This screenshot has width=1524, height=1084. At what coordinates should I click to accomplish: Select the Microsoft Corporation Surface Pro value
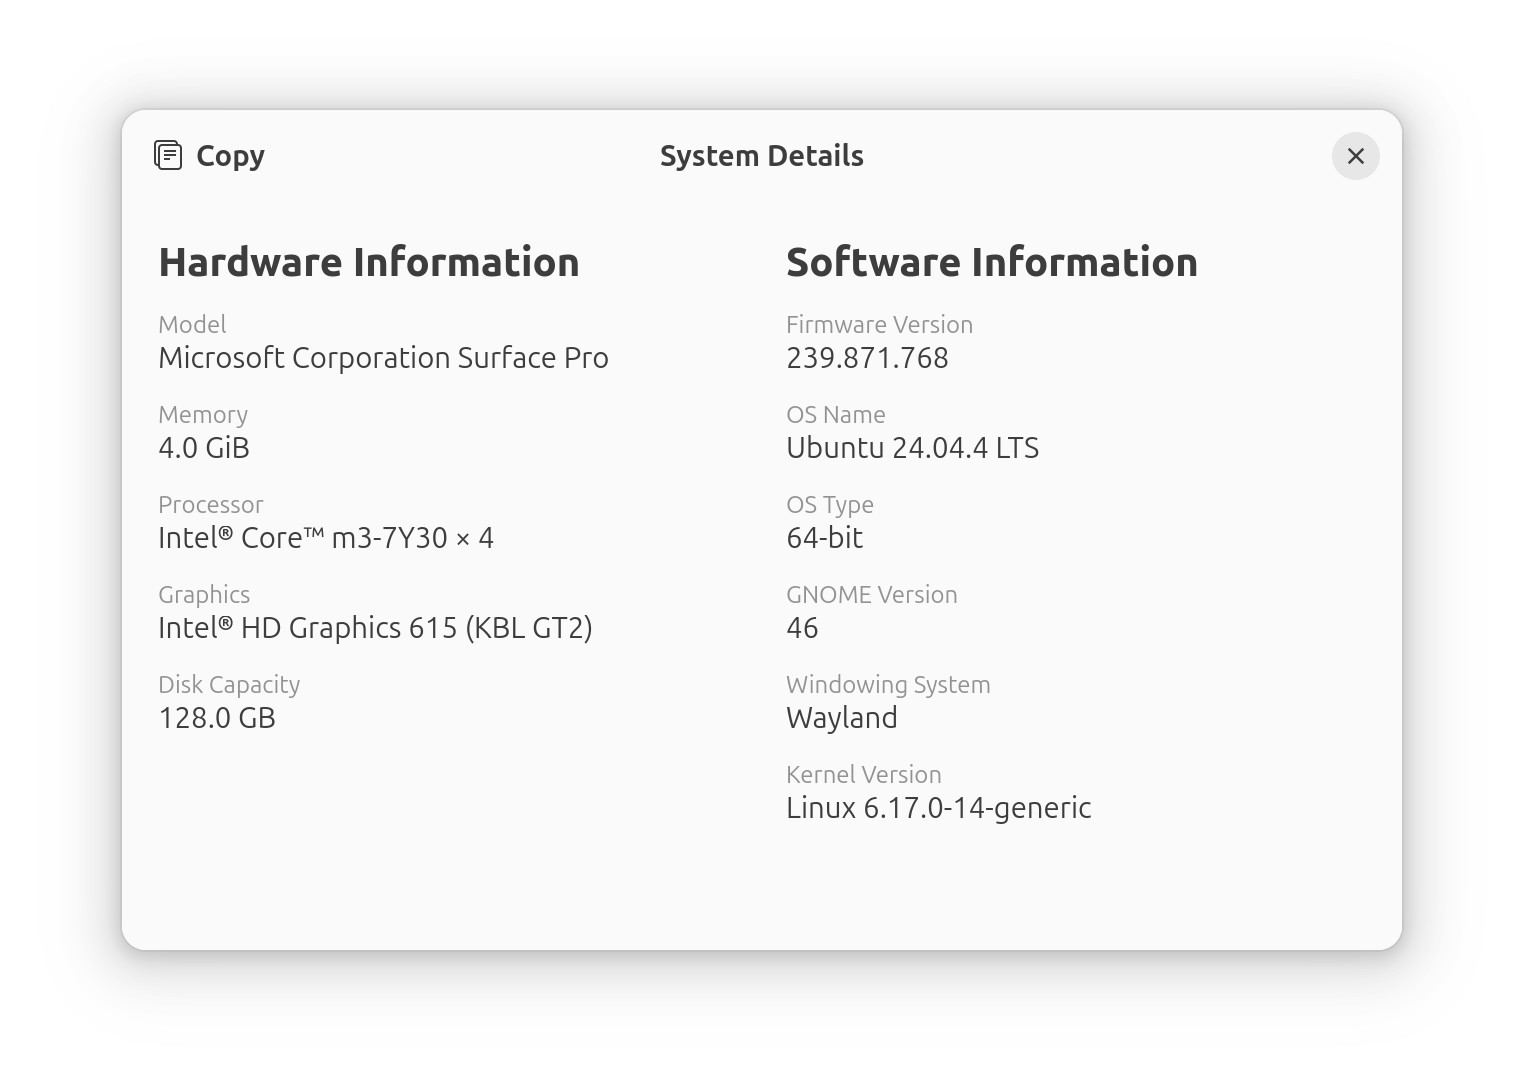[x=384, y=358]
